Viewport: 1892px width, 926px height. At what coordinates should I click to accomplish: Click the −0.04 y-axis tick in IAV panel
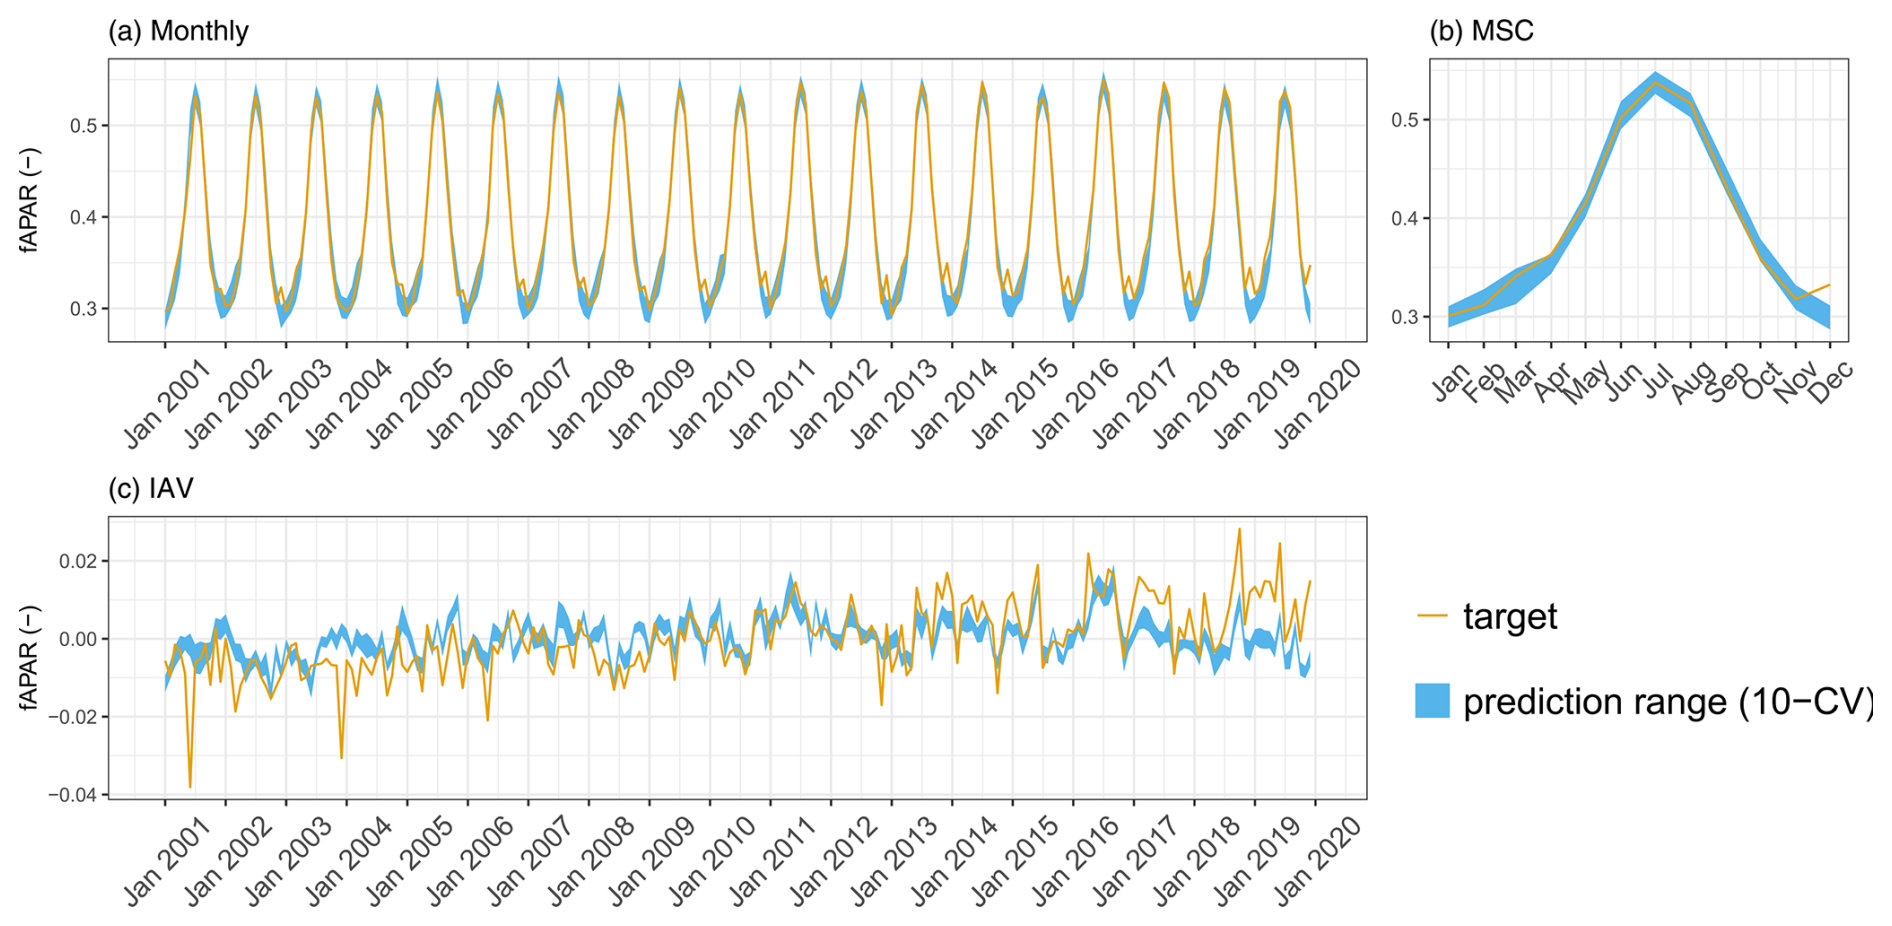coord(72,795)
